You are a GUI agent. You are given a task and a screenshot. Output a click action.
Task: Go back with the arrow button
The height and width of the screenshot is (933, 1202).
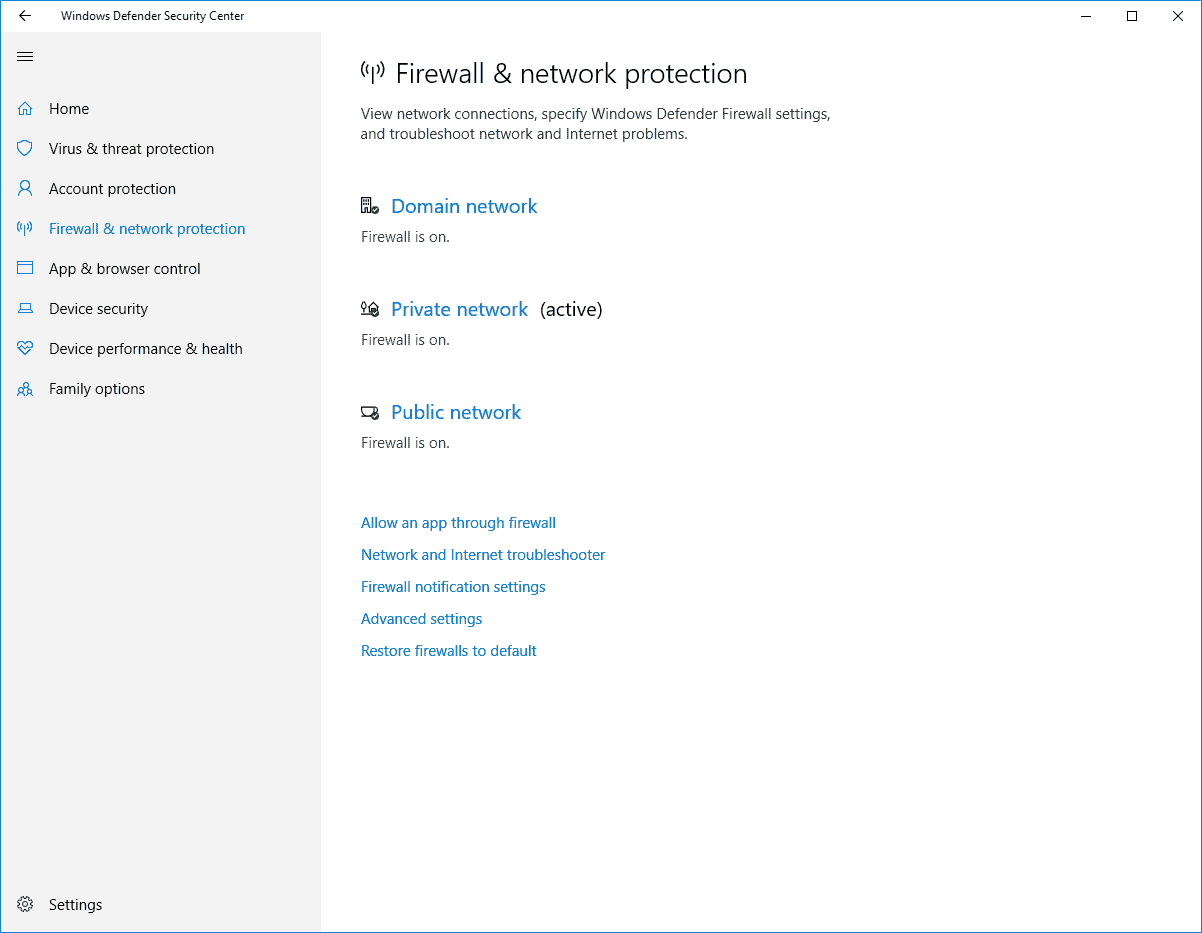click(x=25, y=16)
